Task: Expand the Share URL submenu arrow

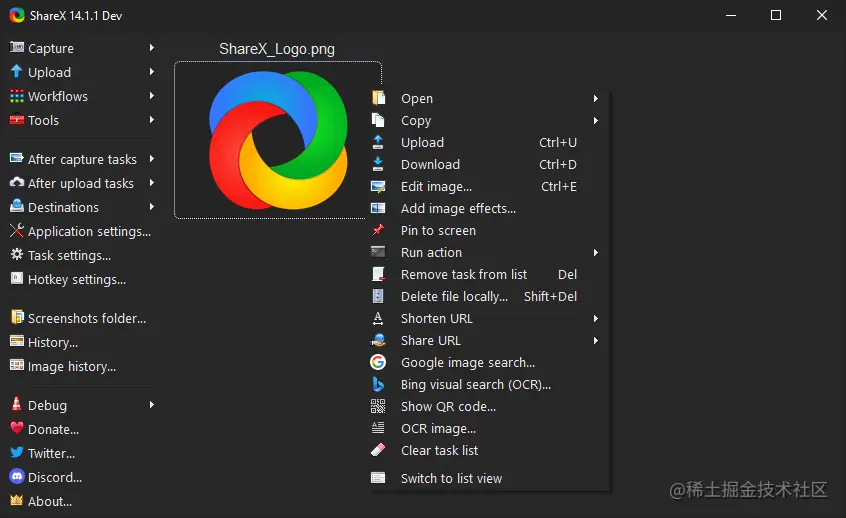Action: pos(596,341)
